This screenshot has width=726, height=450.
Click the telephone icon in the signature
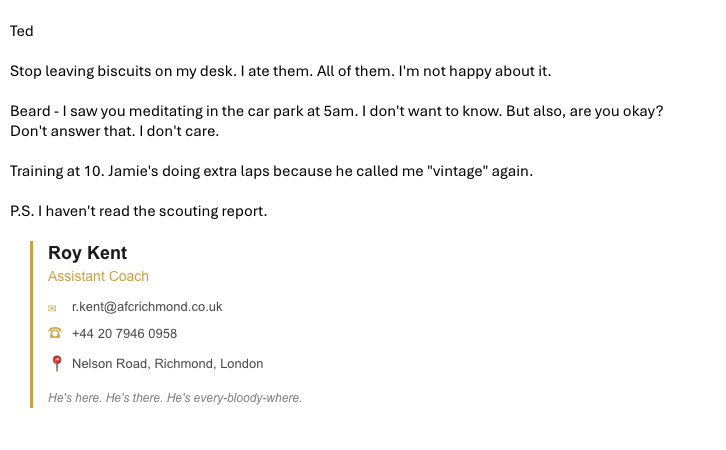54,333
